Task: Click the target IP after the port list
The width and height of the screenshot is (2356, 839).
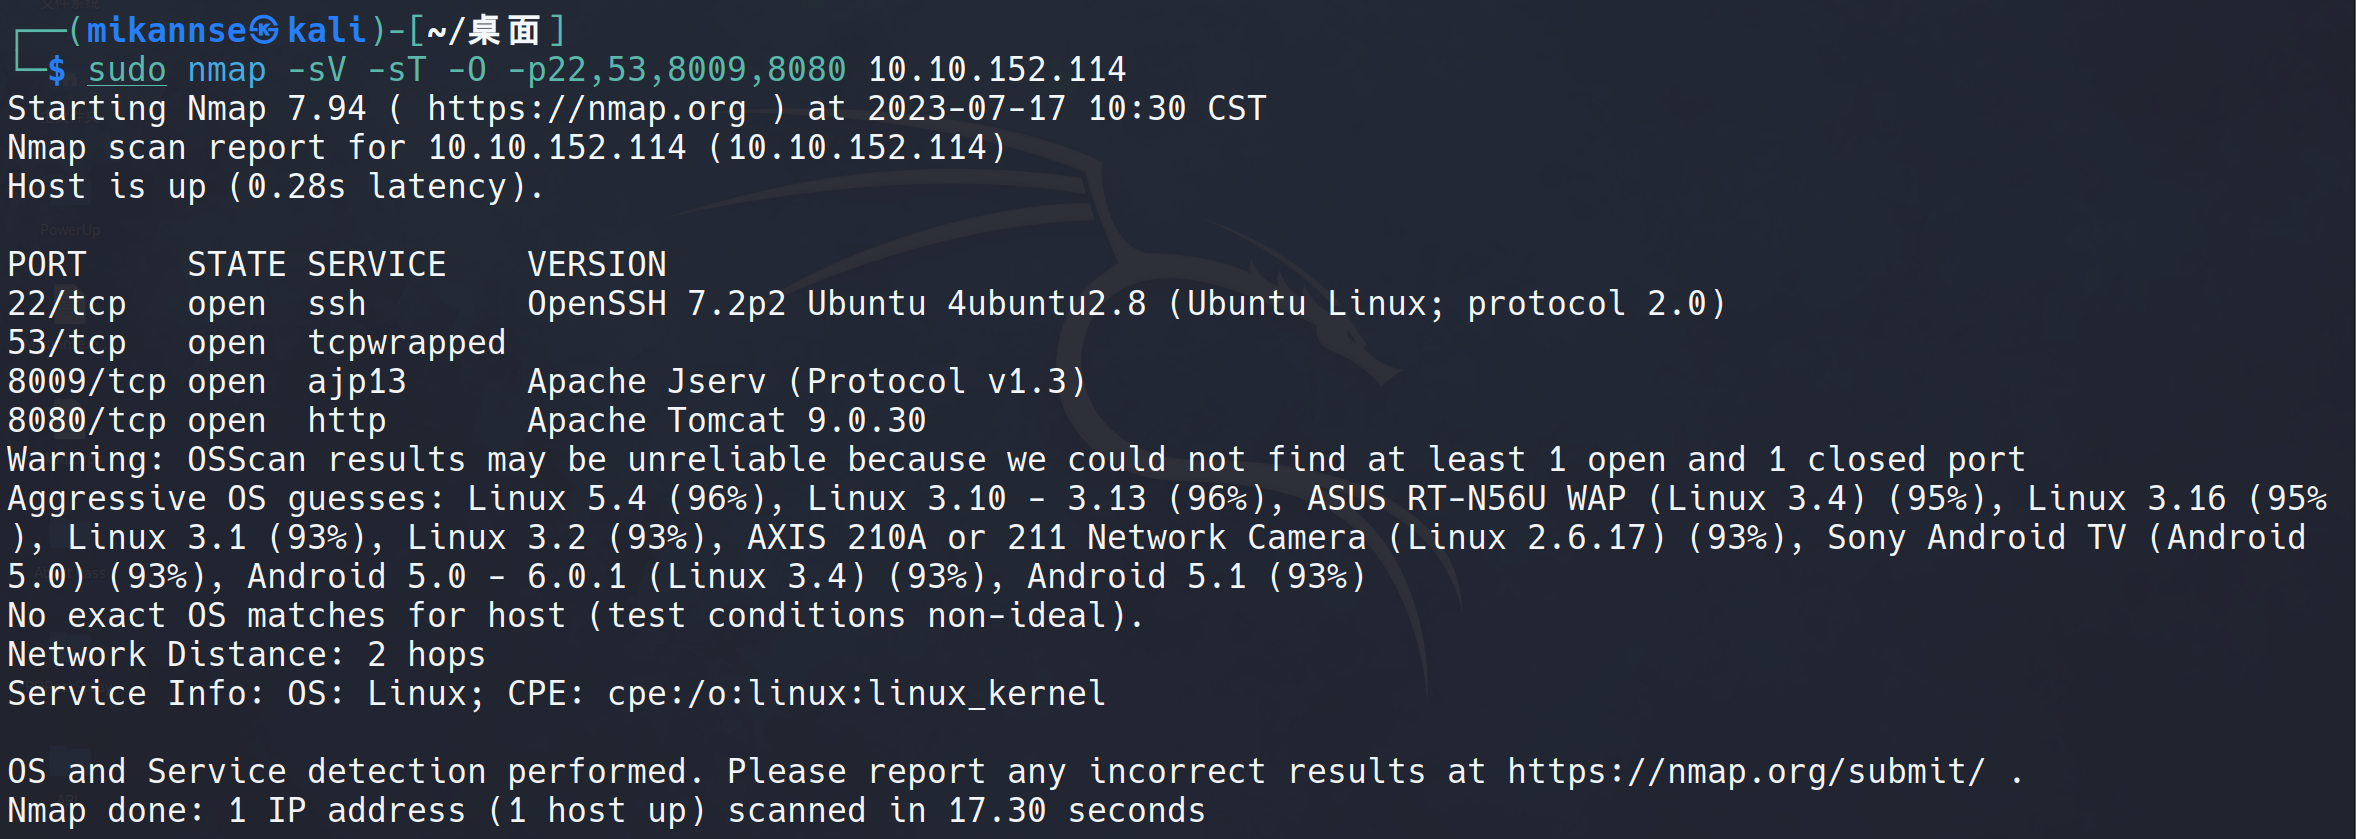Action: pos(996,70)
